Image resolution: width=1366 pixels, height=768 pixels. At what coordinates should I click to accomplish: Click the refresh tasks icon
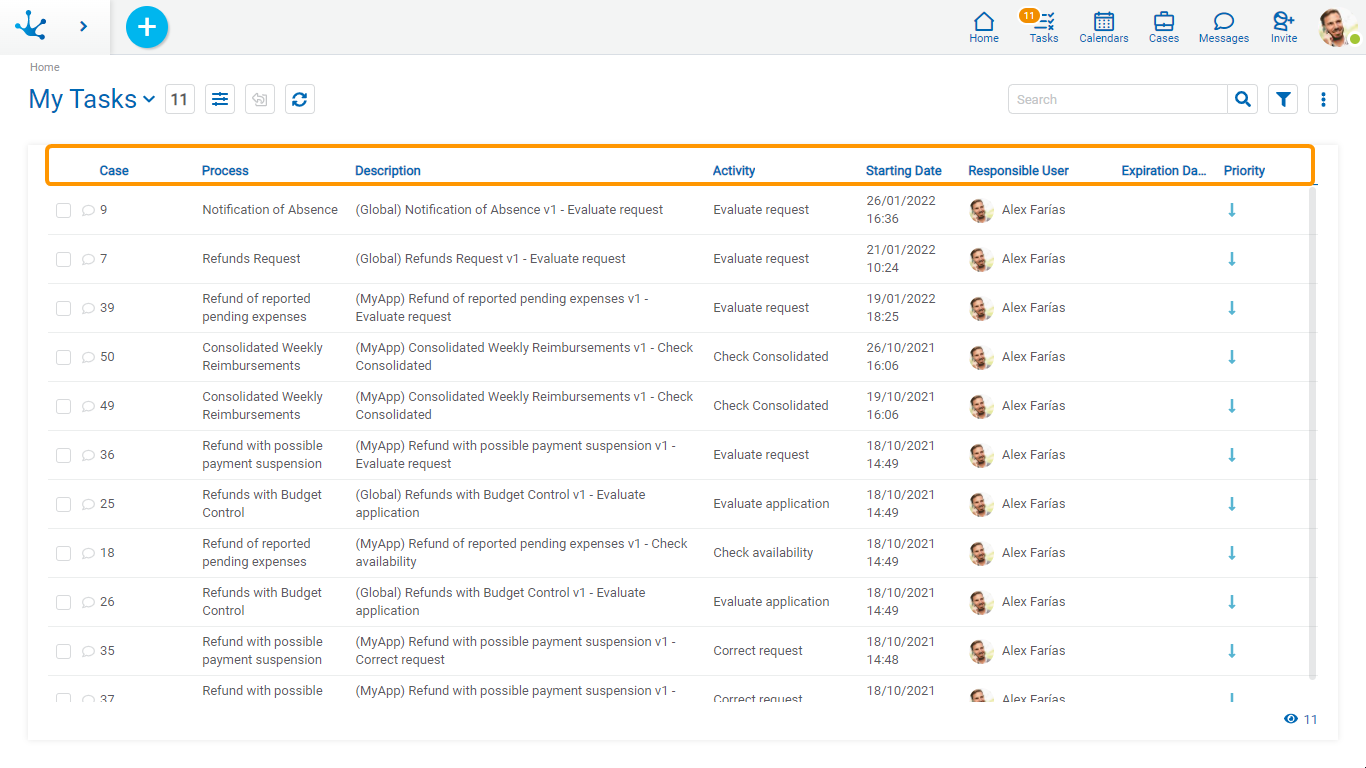pos(300,99)
